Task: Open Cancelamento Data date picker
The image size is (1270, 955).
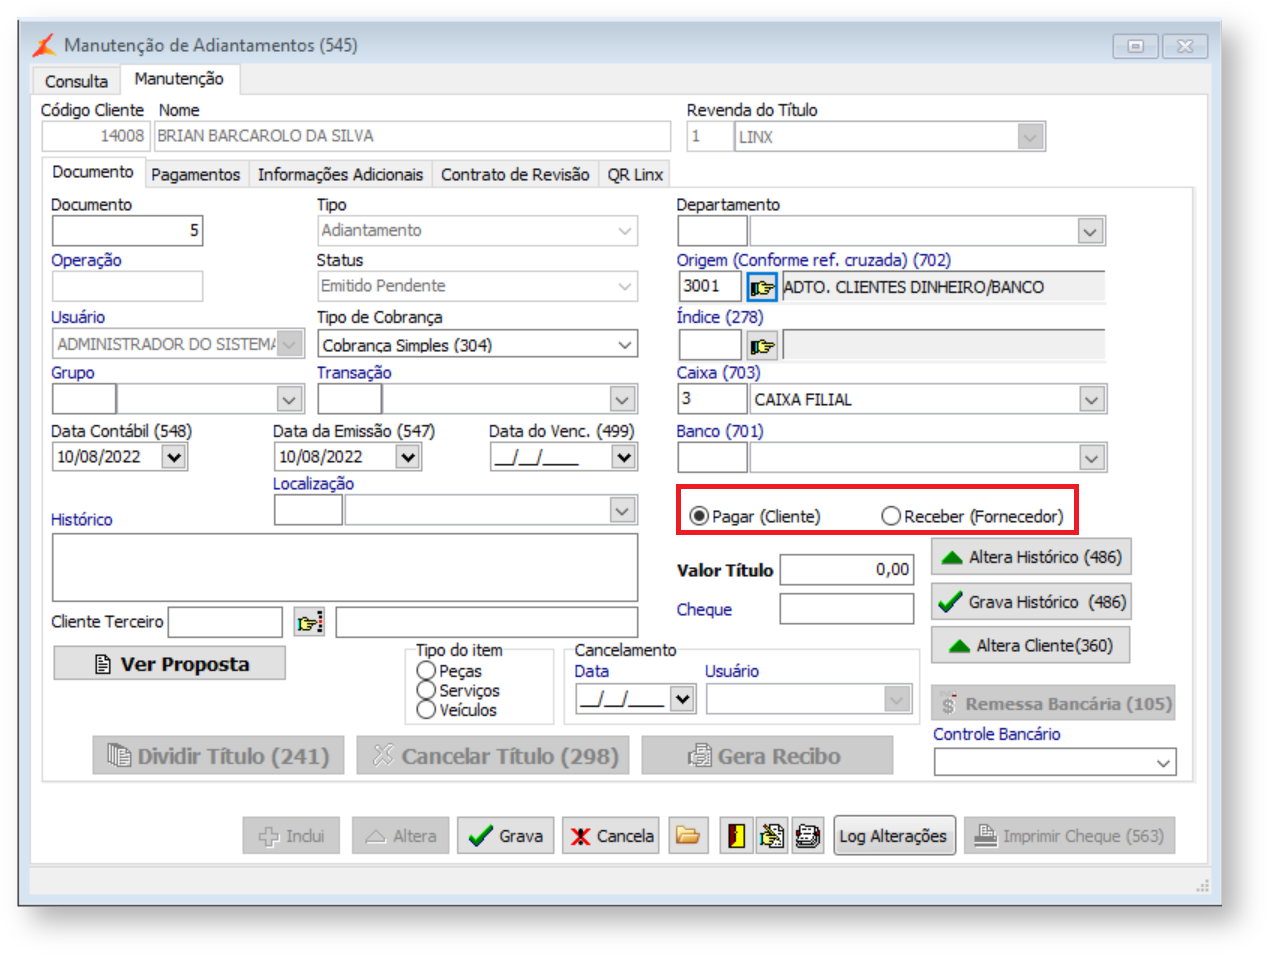Action: click(x=682, y=698)
